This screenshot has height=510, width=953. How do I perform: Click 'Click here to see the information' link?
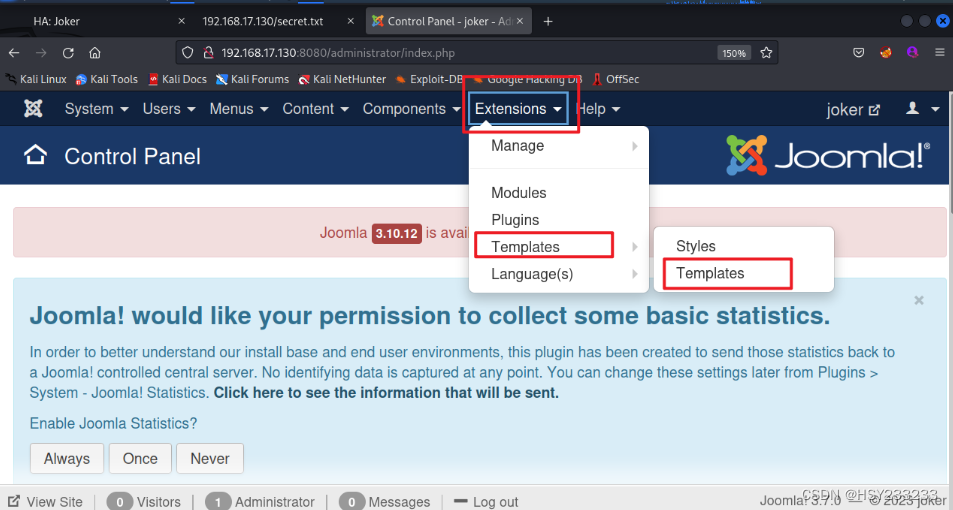coord(386,393)
